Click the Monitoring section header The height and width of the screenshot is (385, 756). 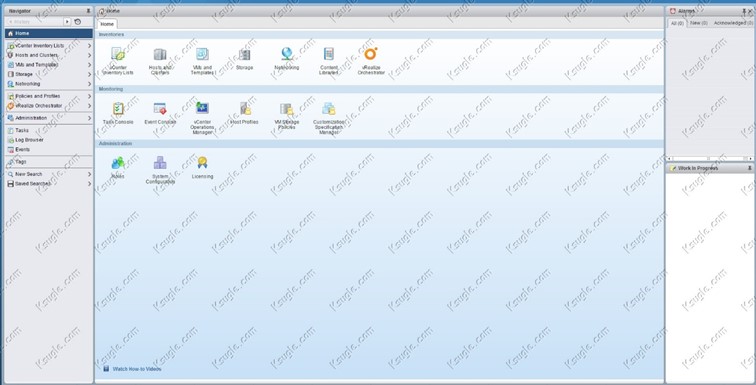tap(379, 89)
